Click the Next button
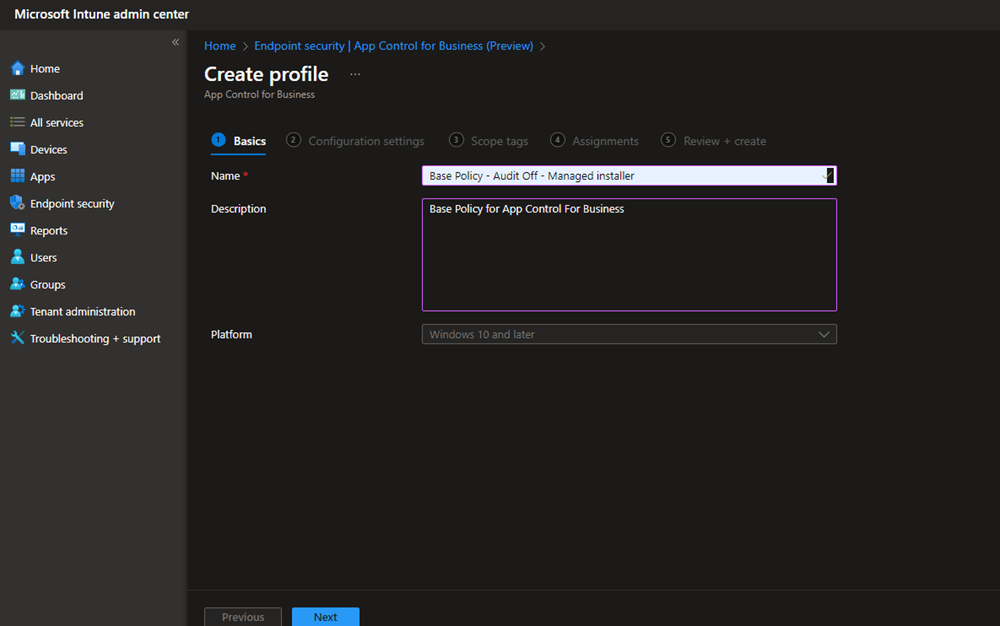This screenshot has height=626, width=1000. point(325,616)
